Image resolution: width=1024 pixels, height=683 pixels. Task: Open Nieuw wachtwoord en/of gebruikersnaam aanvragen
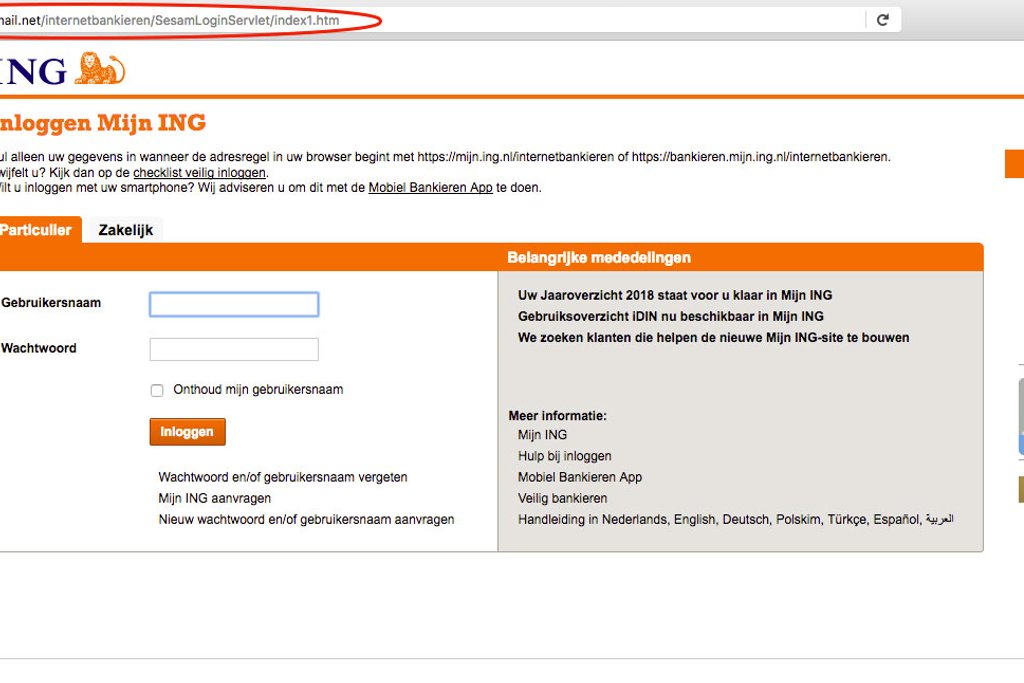pyautogui.click(x=306, y=520)
